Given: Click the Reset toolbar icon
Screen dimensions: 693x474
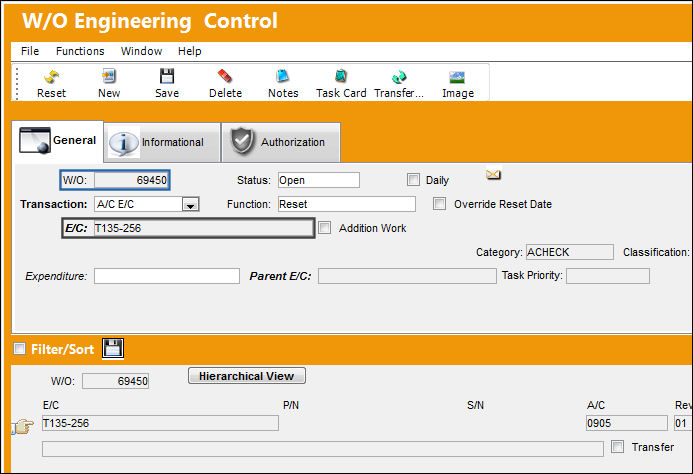Looking at the screenshot, I should pos(52,77).
